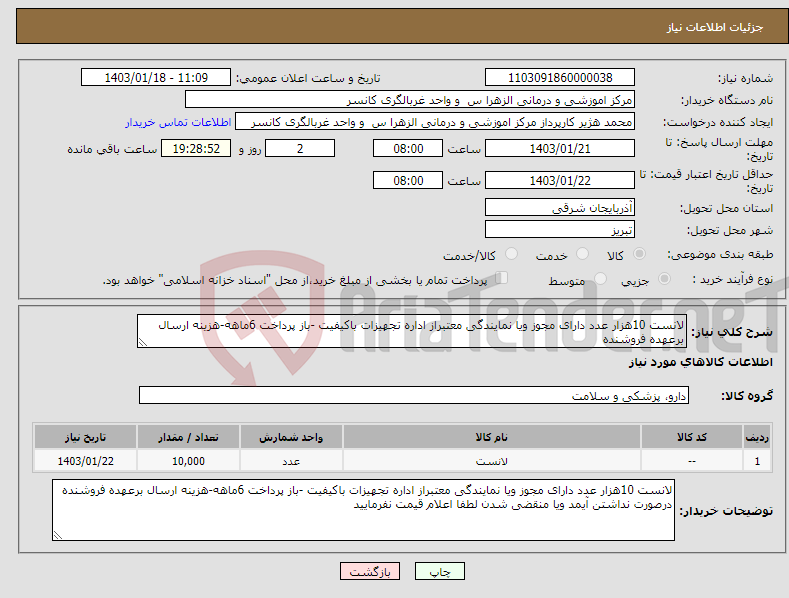
Task: Click the need date cell 1403/01/22
Action: pyautogui.click(x=86, y=461)
